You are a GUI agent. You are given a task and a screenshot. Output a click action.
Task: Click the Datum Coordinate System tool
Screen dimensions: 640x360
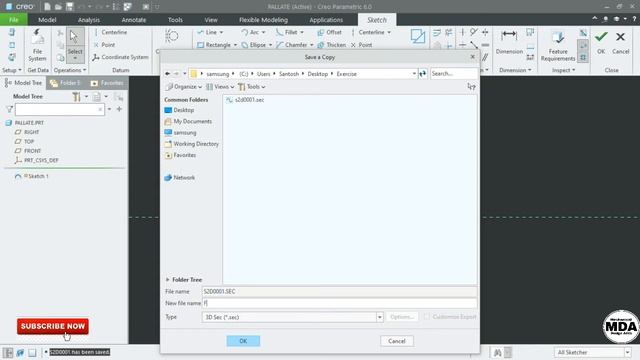(120, 57)
